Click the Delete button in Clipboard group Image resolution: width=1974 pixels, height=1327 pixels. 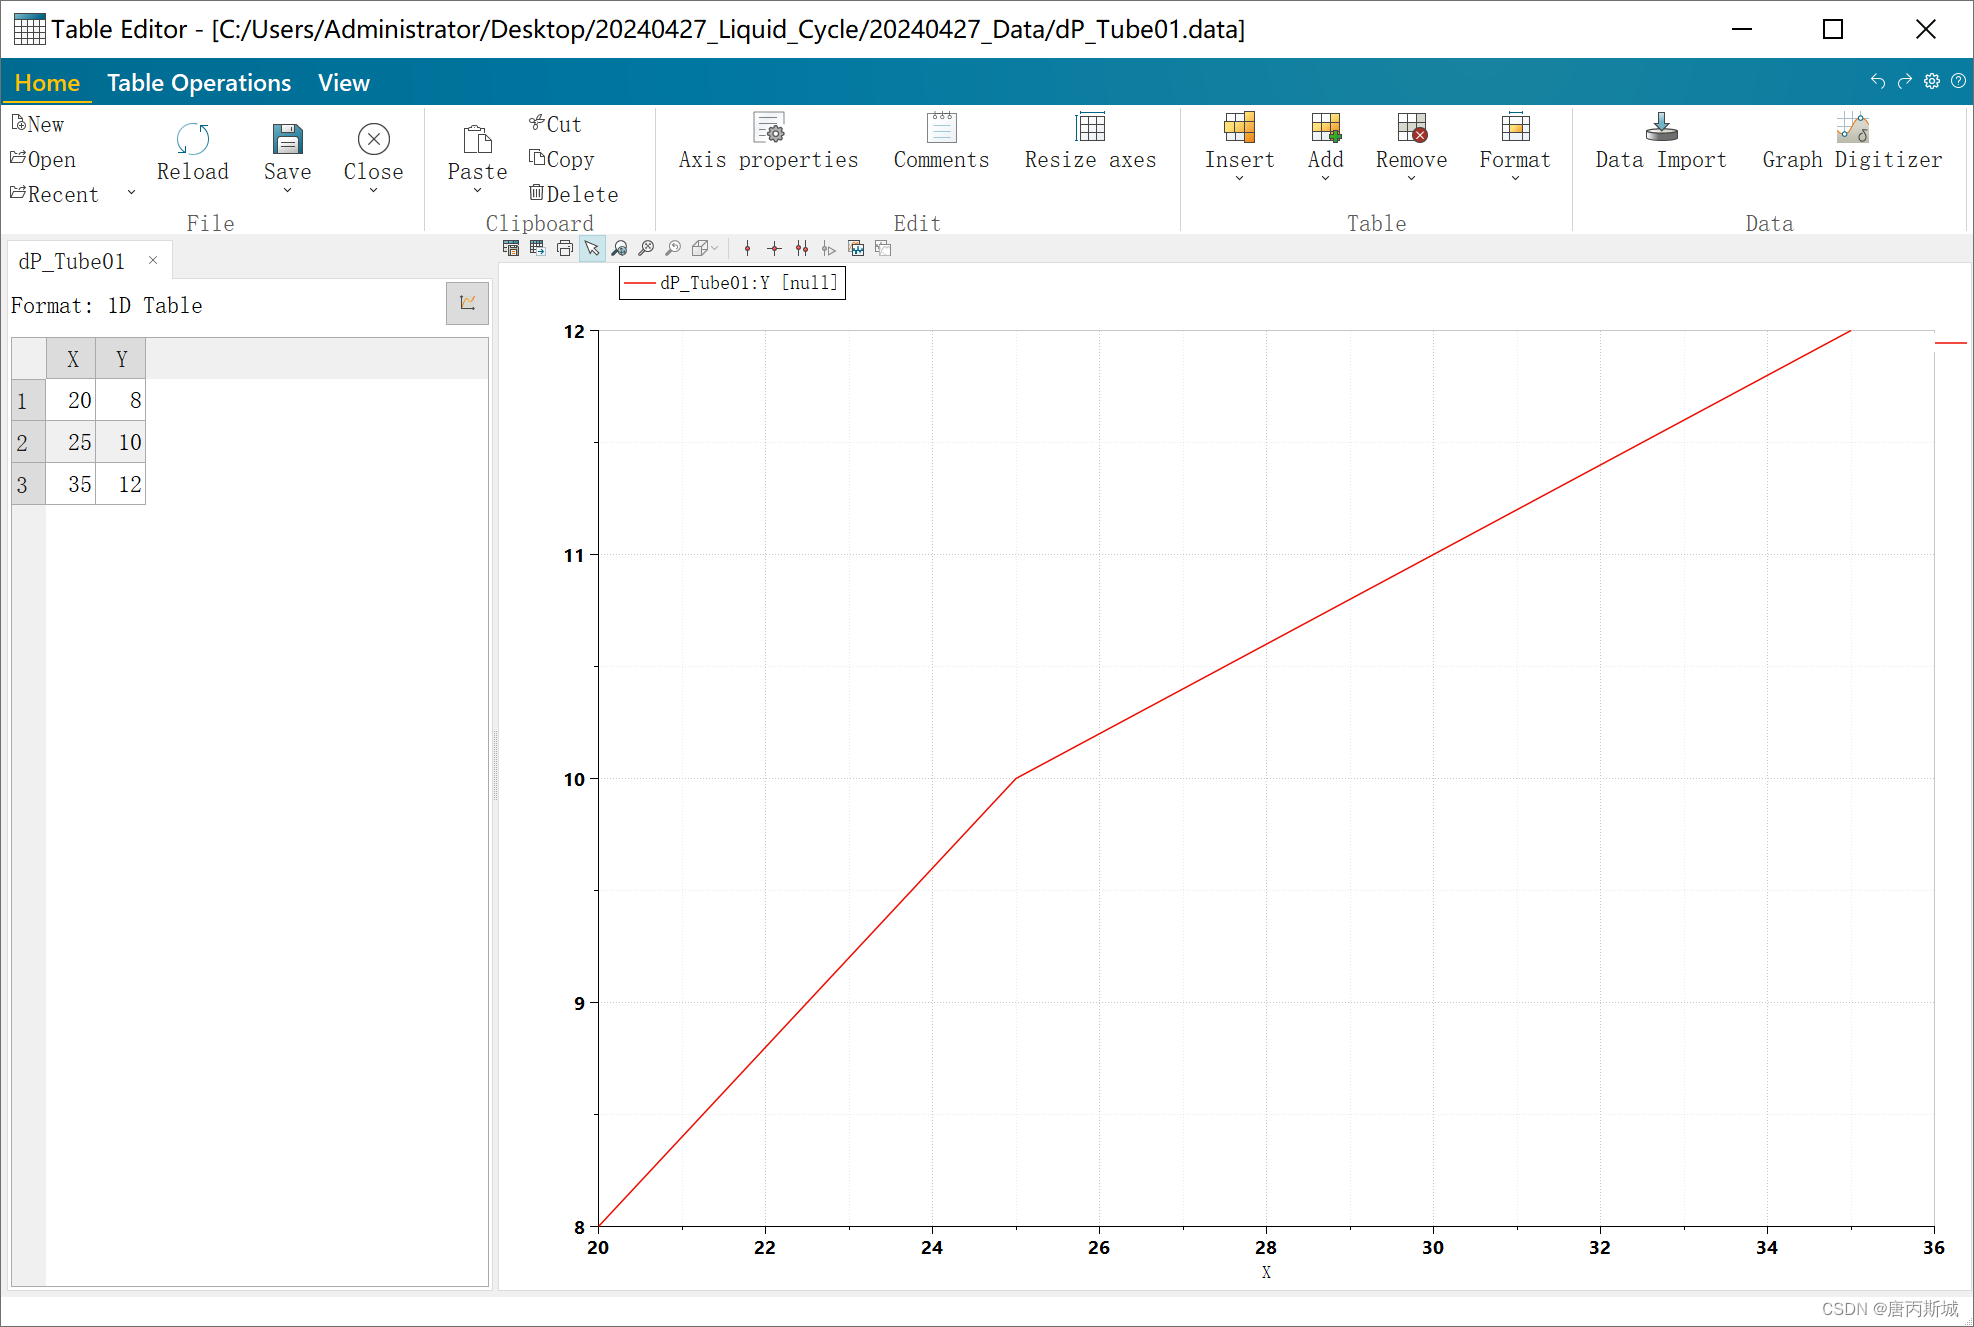[573, 194]
